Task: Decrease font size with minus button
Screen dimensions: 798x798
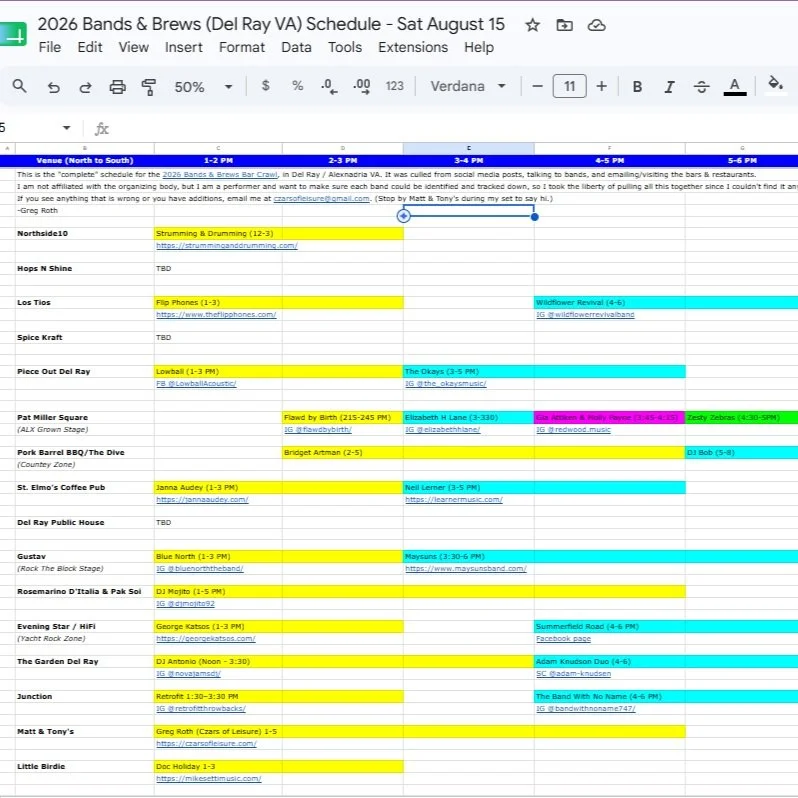Action: (x=537, y=87)
